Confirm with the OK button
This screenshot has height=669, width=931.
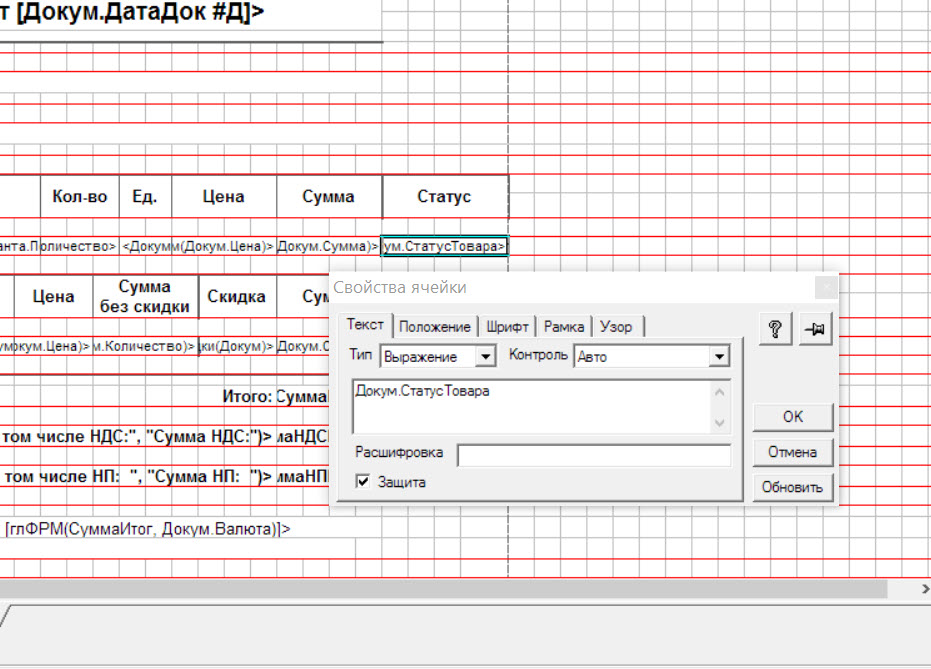tap(793, 417)
